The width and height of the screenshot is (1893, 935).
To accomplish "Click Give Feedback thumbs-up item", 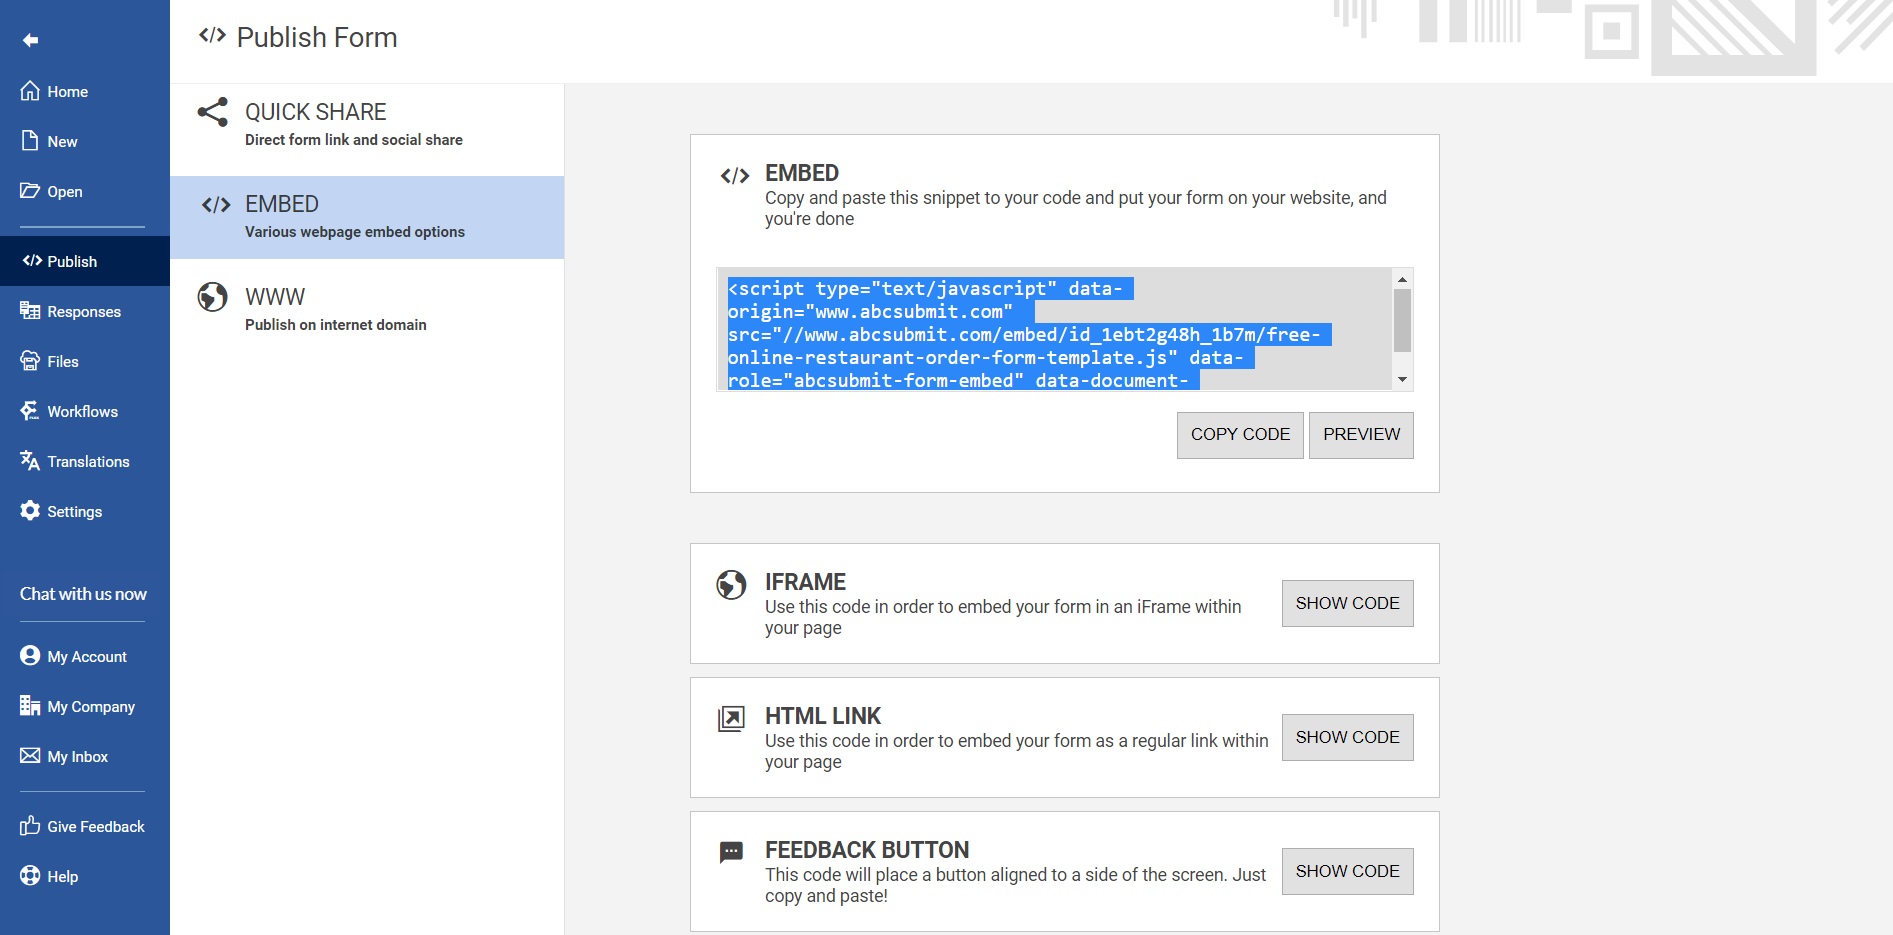I will coord(82,826).
